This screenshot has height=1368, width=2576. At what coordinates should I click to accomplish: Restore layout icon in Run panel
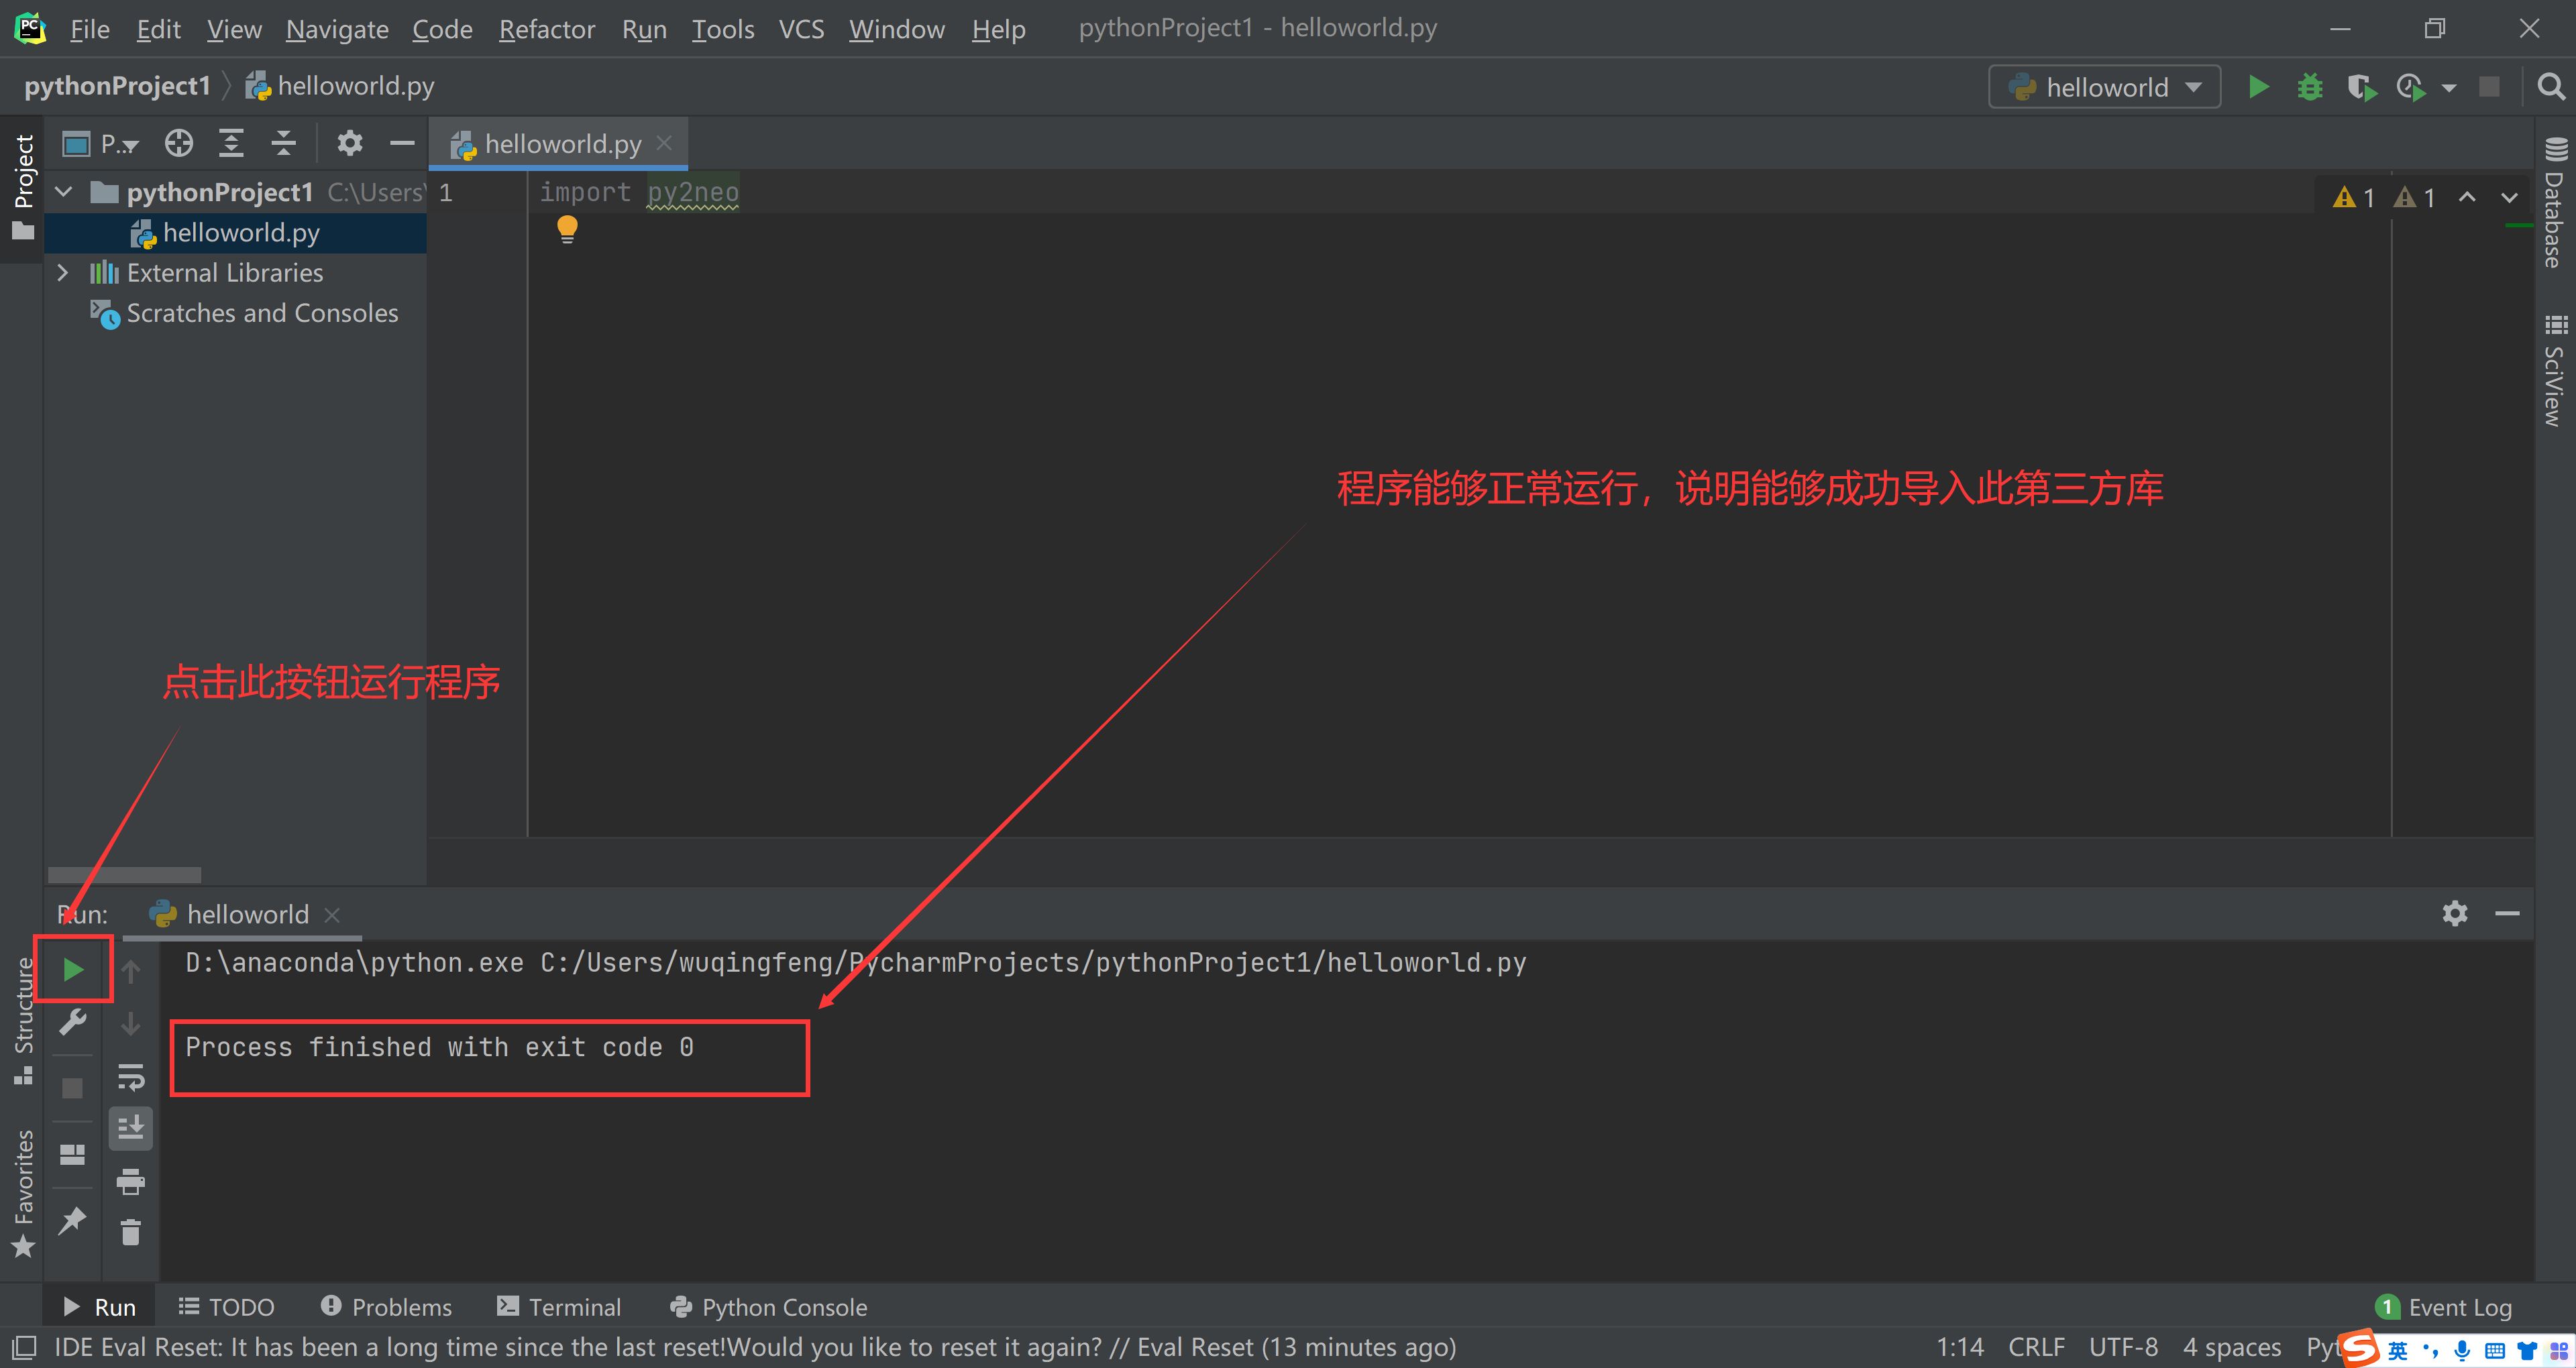[x=73, y=1154]
